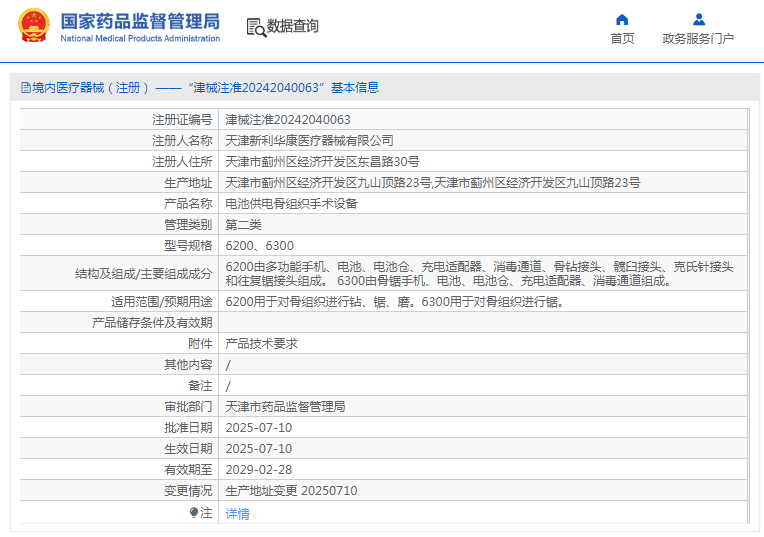The height and width of the screenshot is (537, 764).
Task: Open 政务服务门户 portal link
Action: [698, 38]
